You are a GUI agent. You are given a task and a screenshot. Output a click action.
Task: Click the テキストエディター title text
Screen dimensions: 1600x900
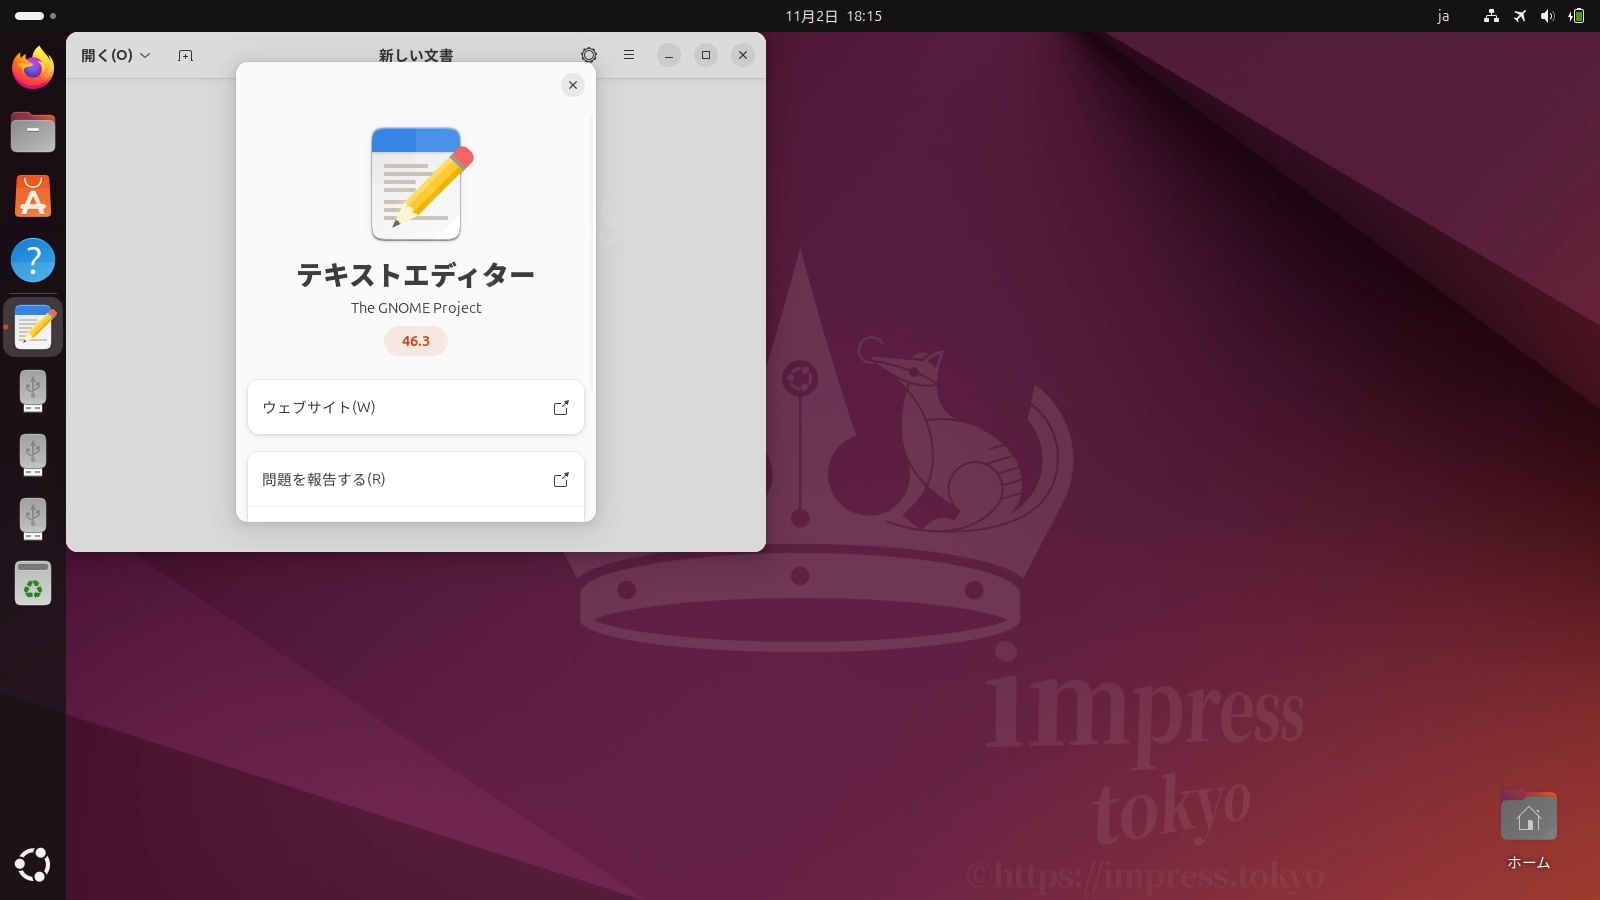416,274
